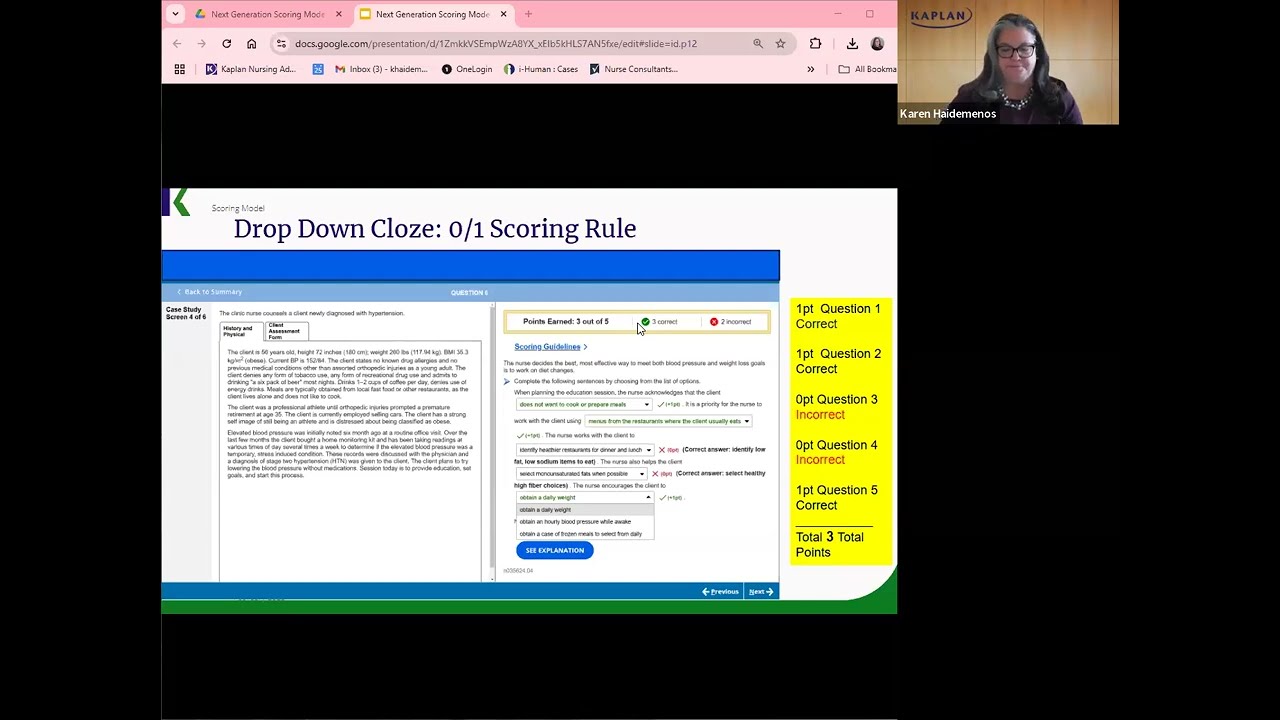Click the Scoring Model label on the slide
The height and width of the screenshot is (720, 1280).
pos(238,209)
